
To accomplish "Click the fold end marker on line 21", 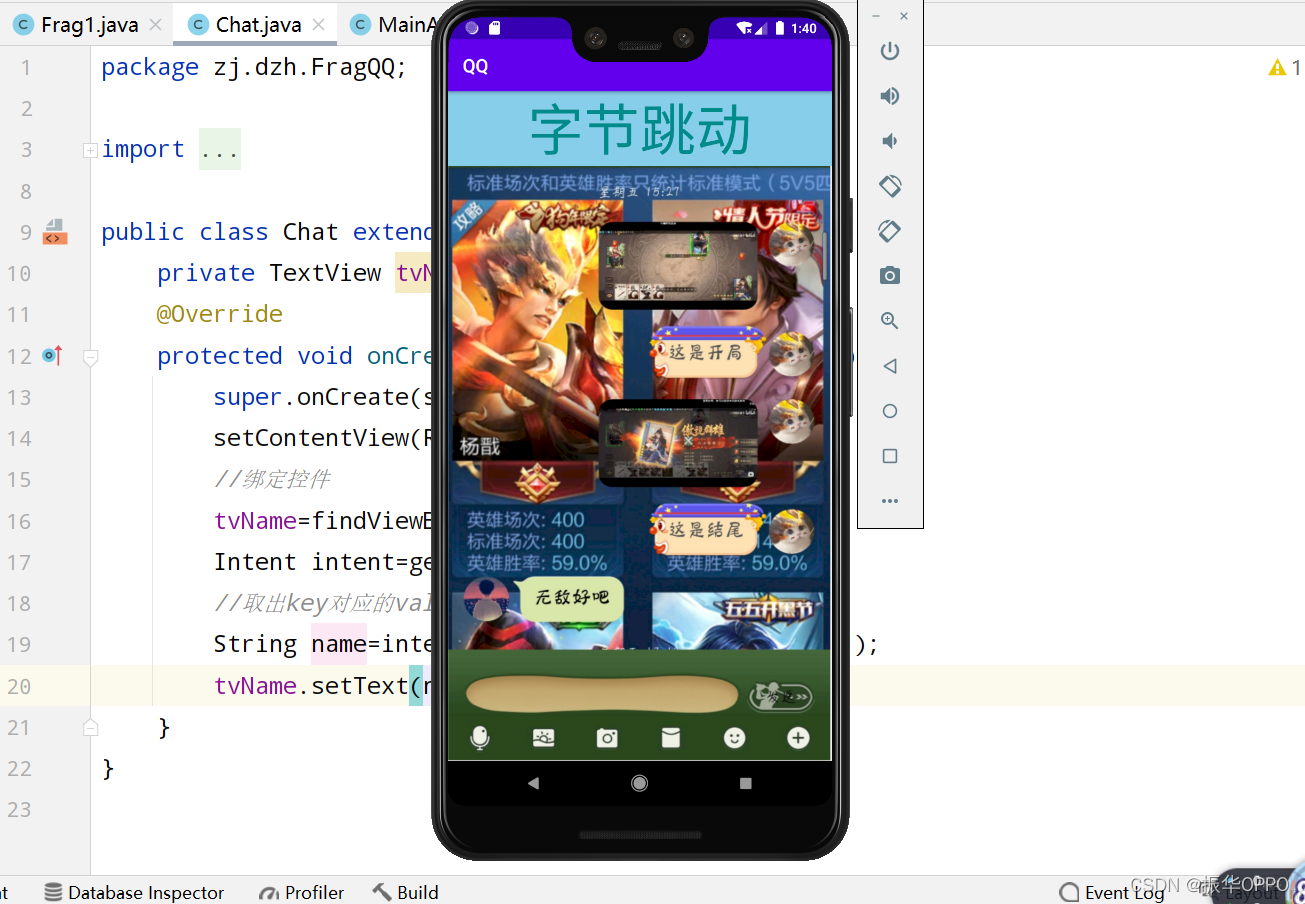I will [90, 727].
